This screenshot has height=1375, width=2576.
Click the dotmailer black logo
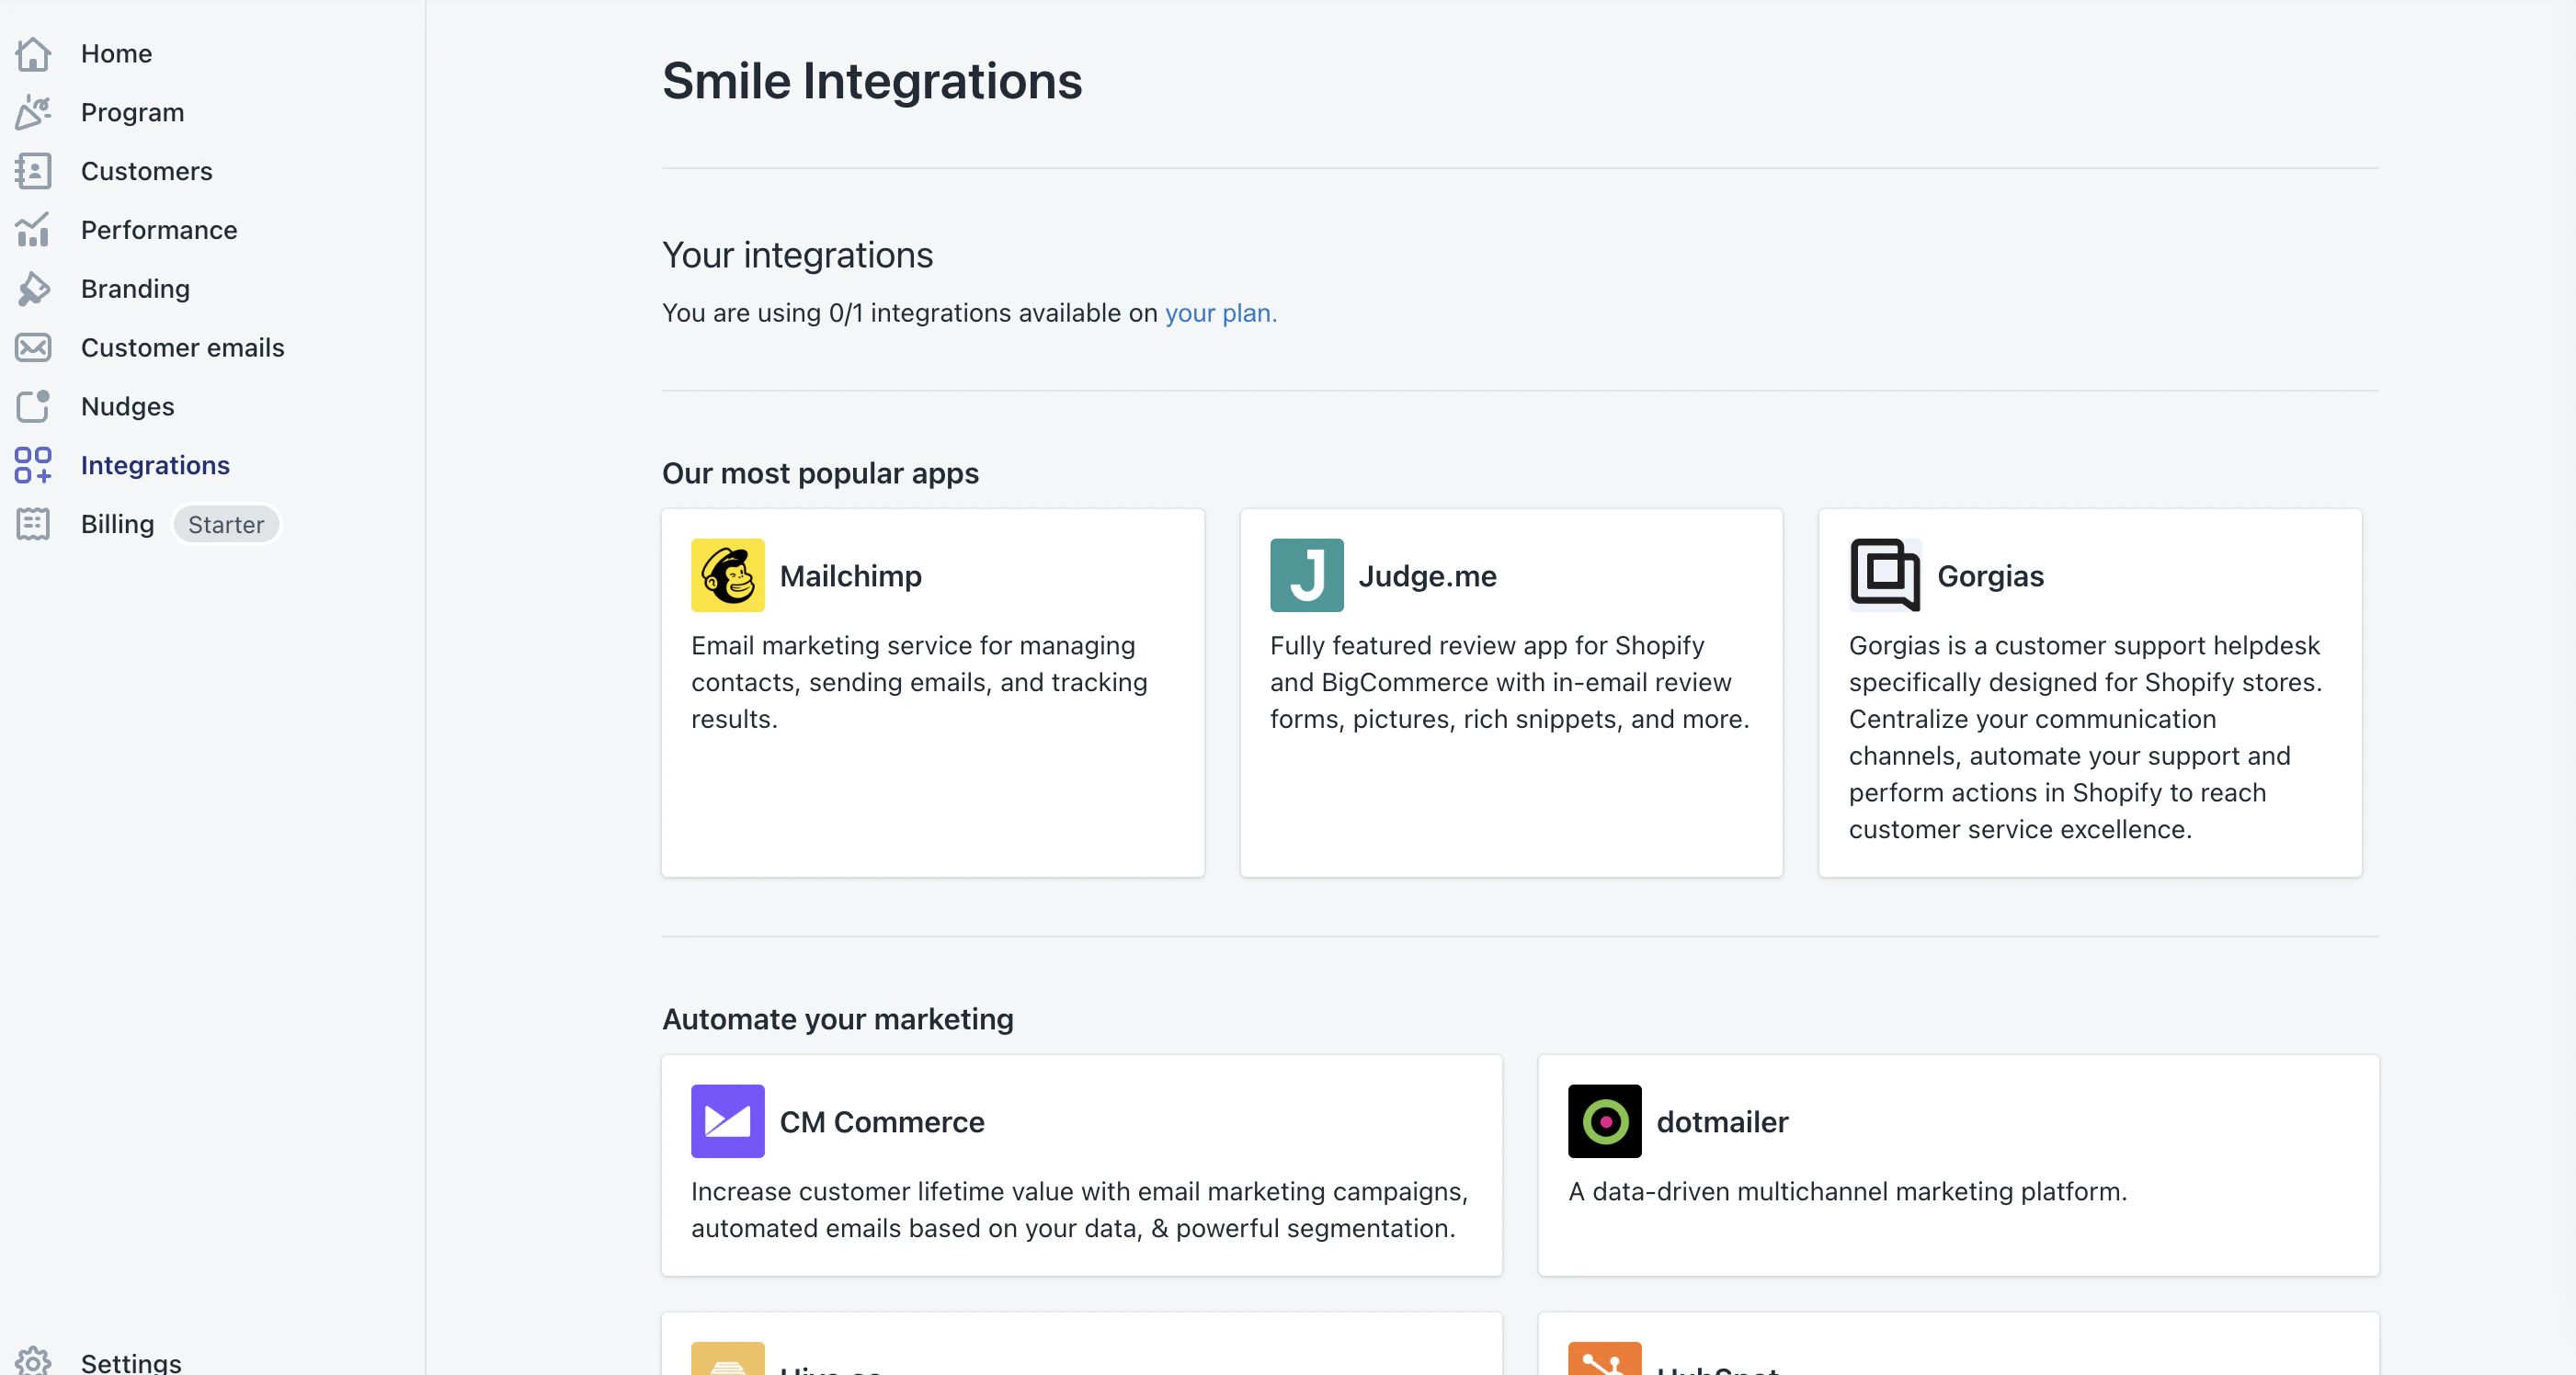(1604, 1121)
